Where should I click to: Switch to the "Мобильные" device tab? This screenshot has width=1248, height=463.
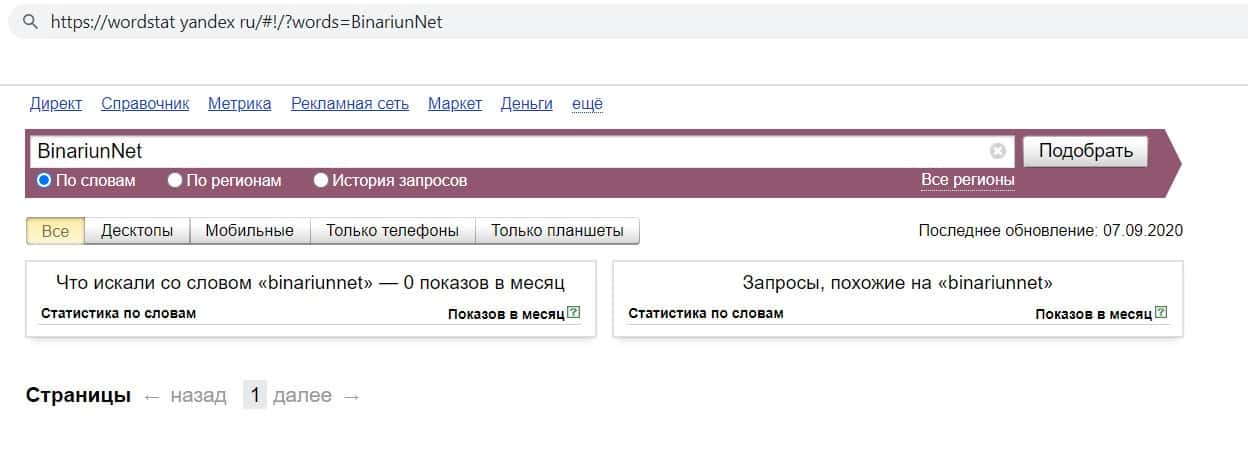coord(249,231)
